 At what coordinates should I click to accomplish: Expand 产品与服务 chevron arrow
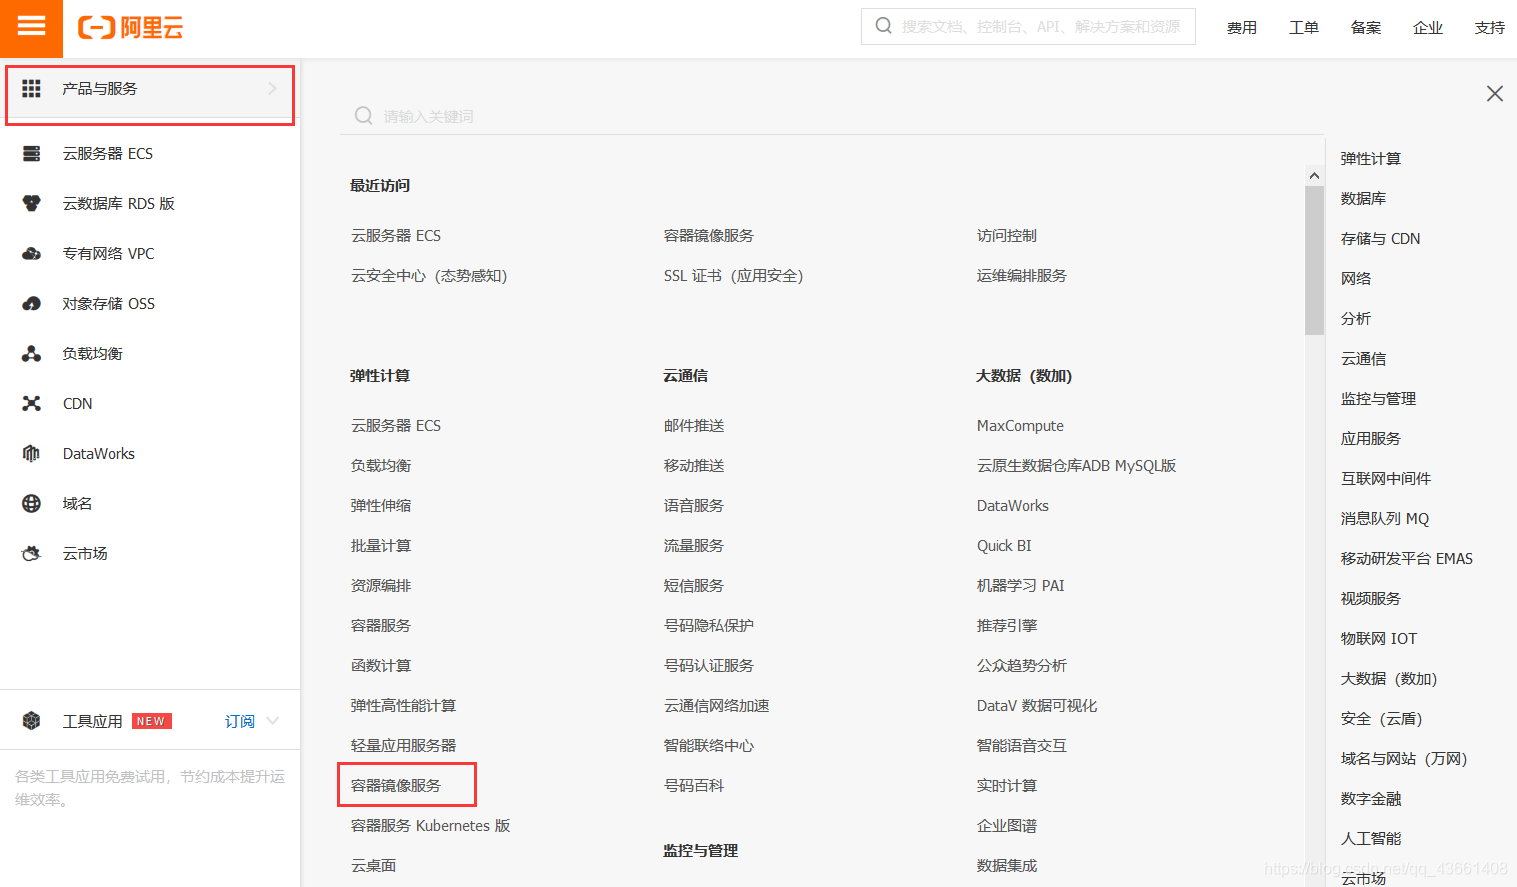point(272,89)
